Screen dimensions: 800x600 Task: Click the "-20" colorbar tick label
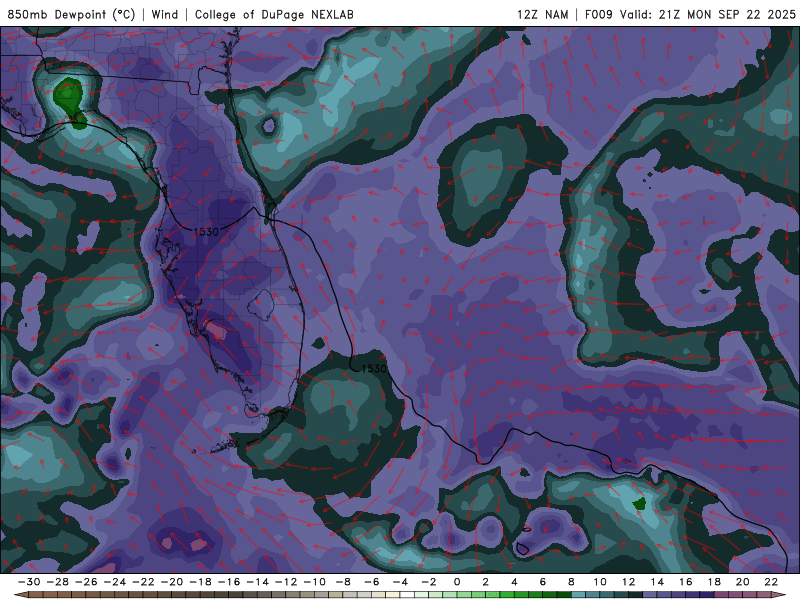pos(172,582)
